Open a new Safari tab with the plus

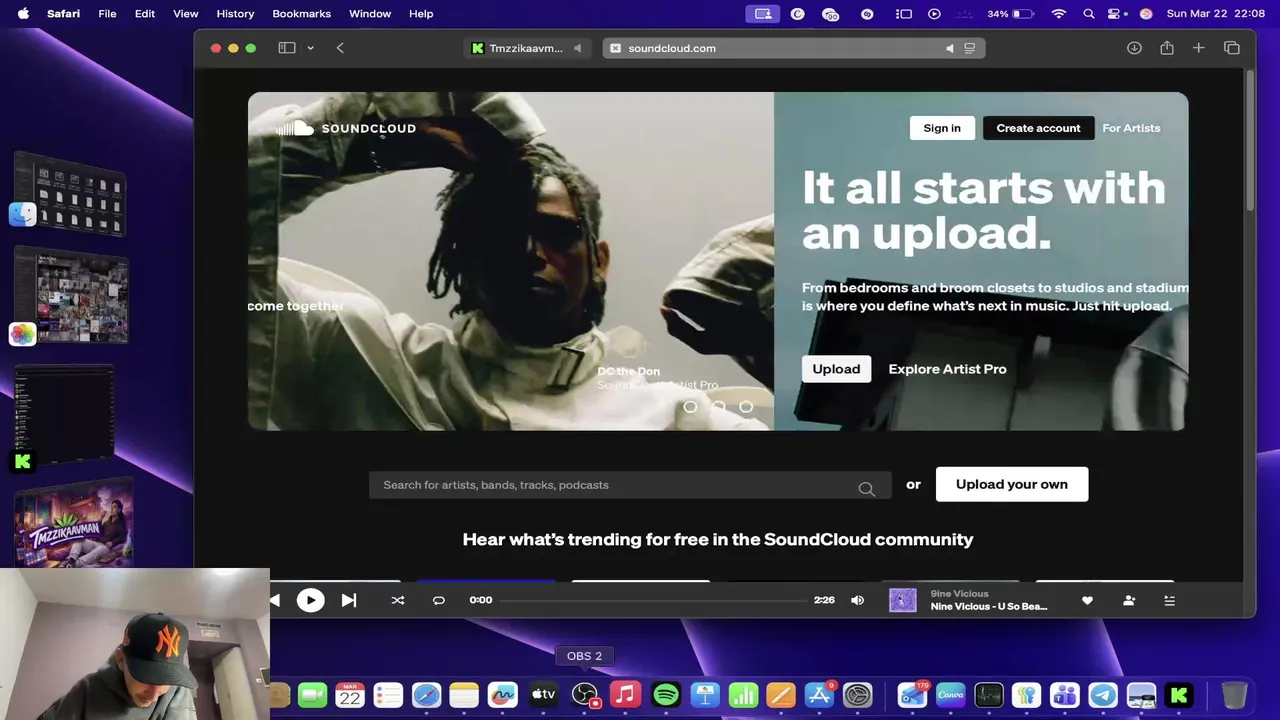click(x=1198, y=48)
